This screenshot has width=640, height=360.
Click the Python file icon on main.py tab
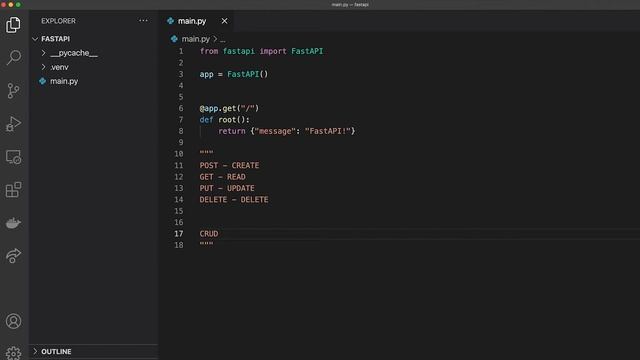click(x=171, y=21)
